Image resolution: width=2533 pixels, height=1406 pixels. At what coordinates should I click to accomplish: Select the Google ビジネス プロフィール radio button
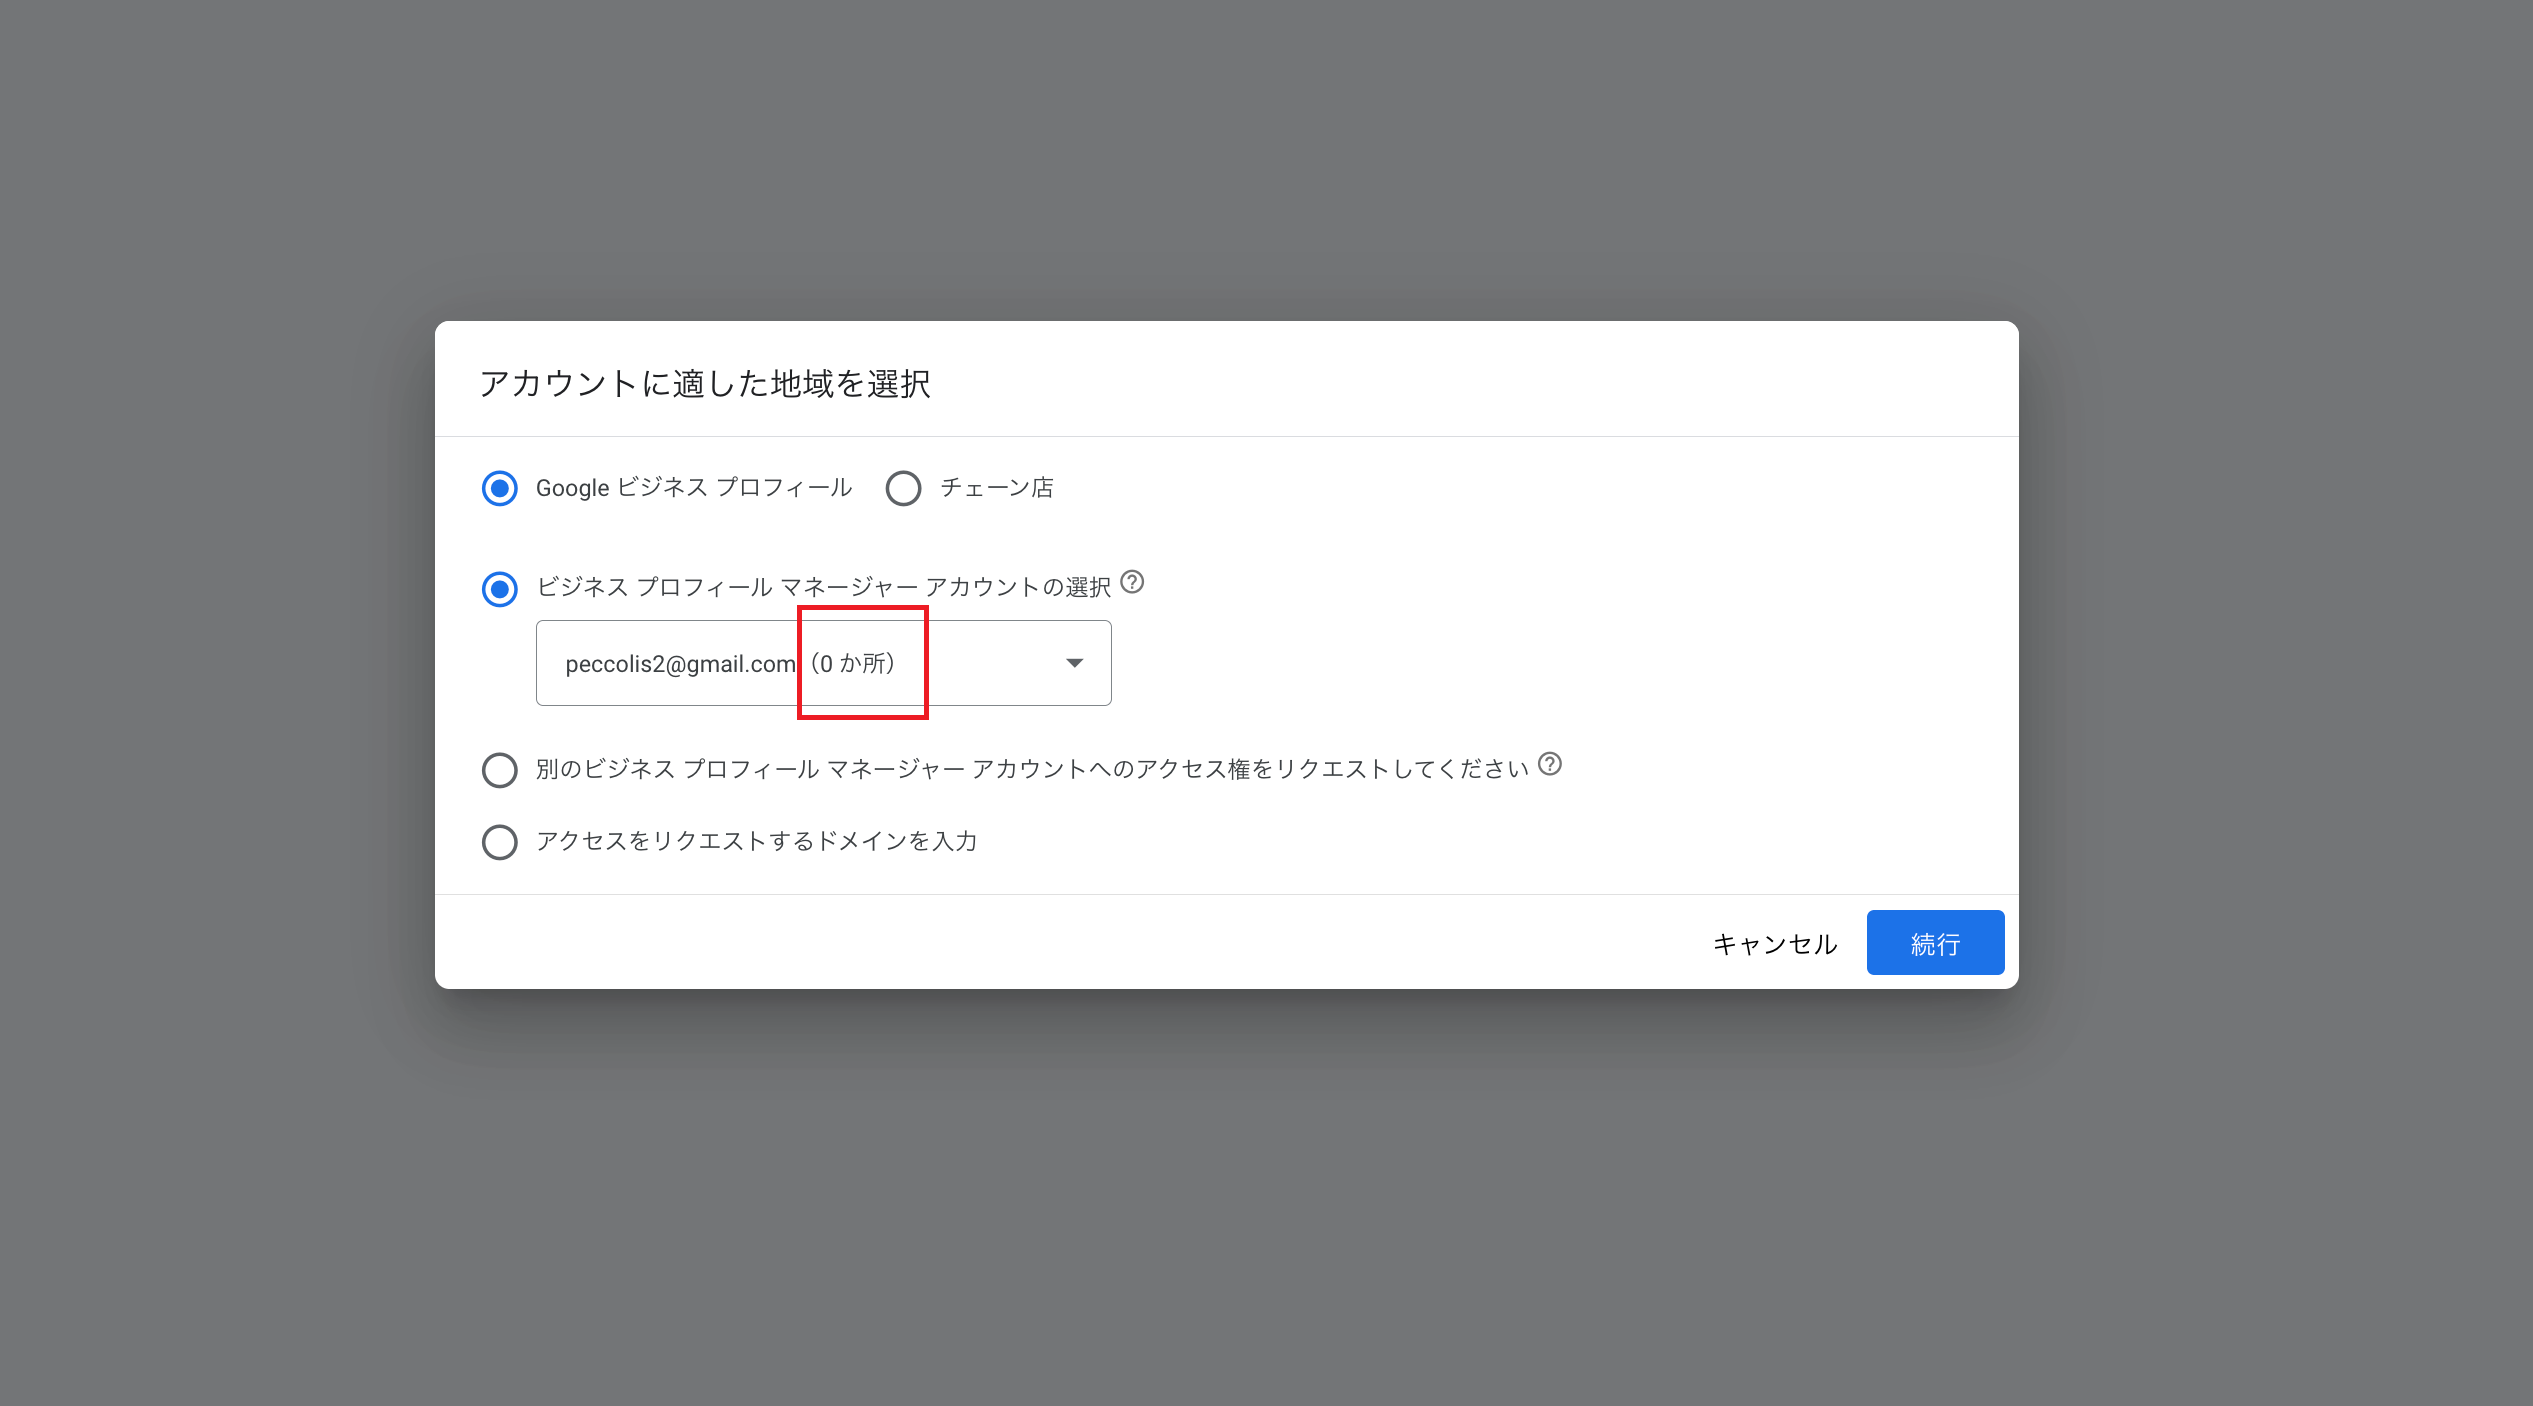[x=500, y=488]
